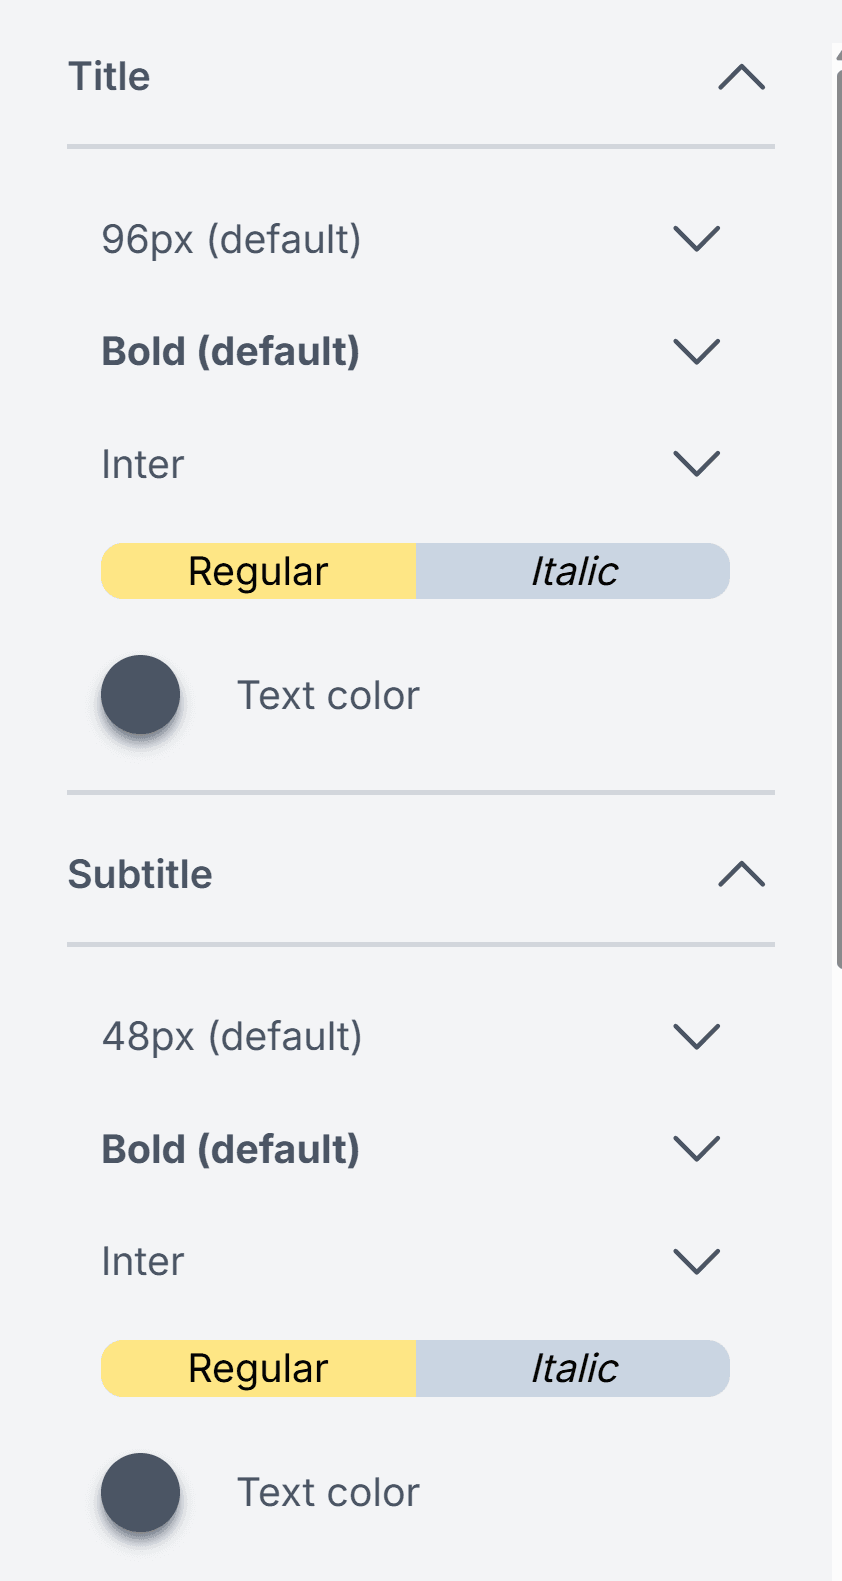The image size is (842, 1581).
Task: Select Regular style for the Subtitle
Action: click(x=257, y=1367)
